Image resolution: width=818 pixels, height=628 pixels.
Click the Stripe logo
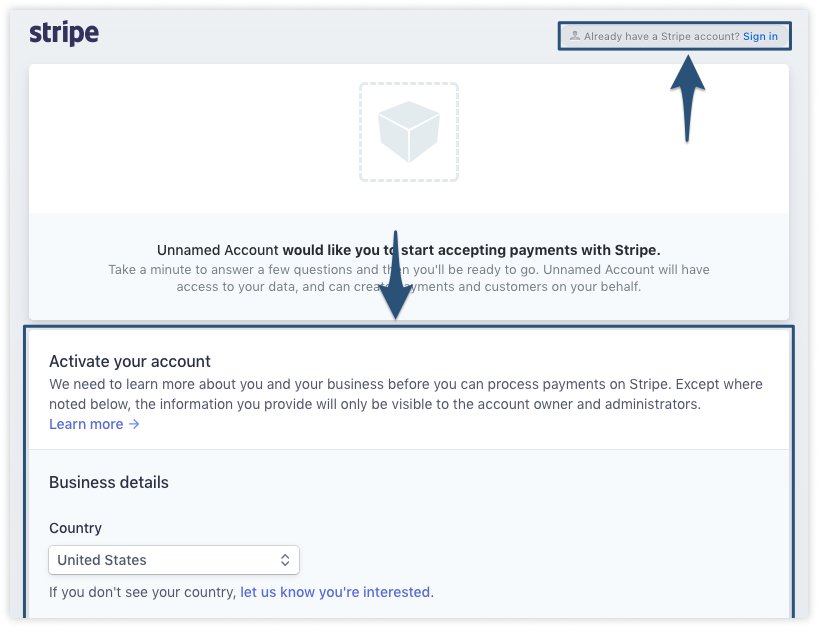(64, 33)
